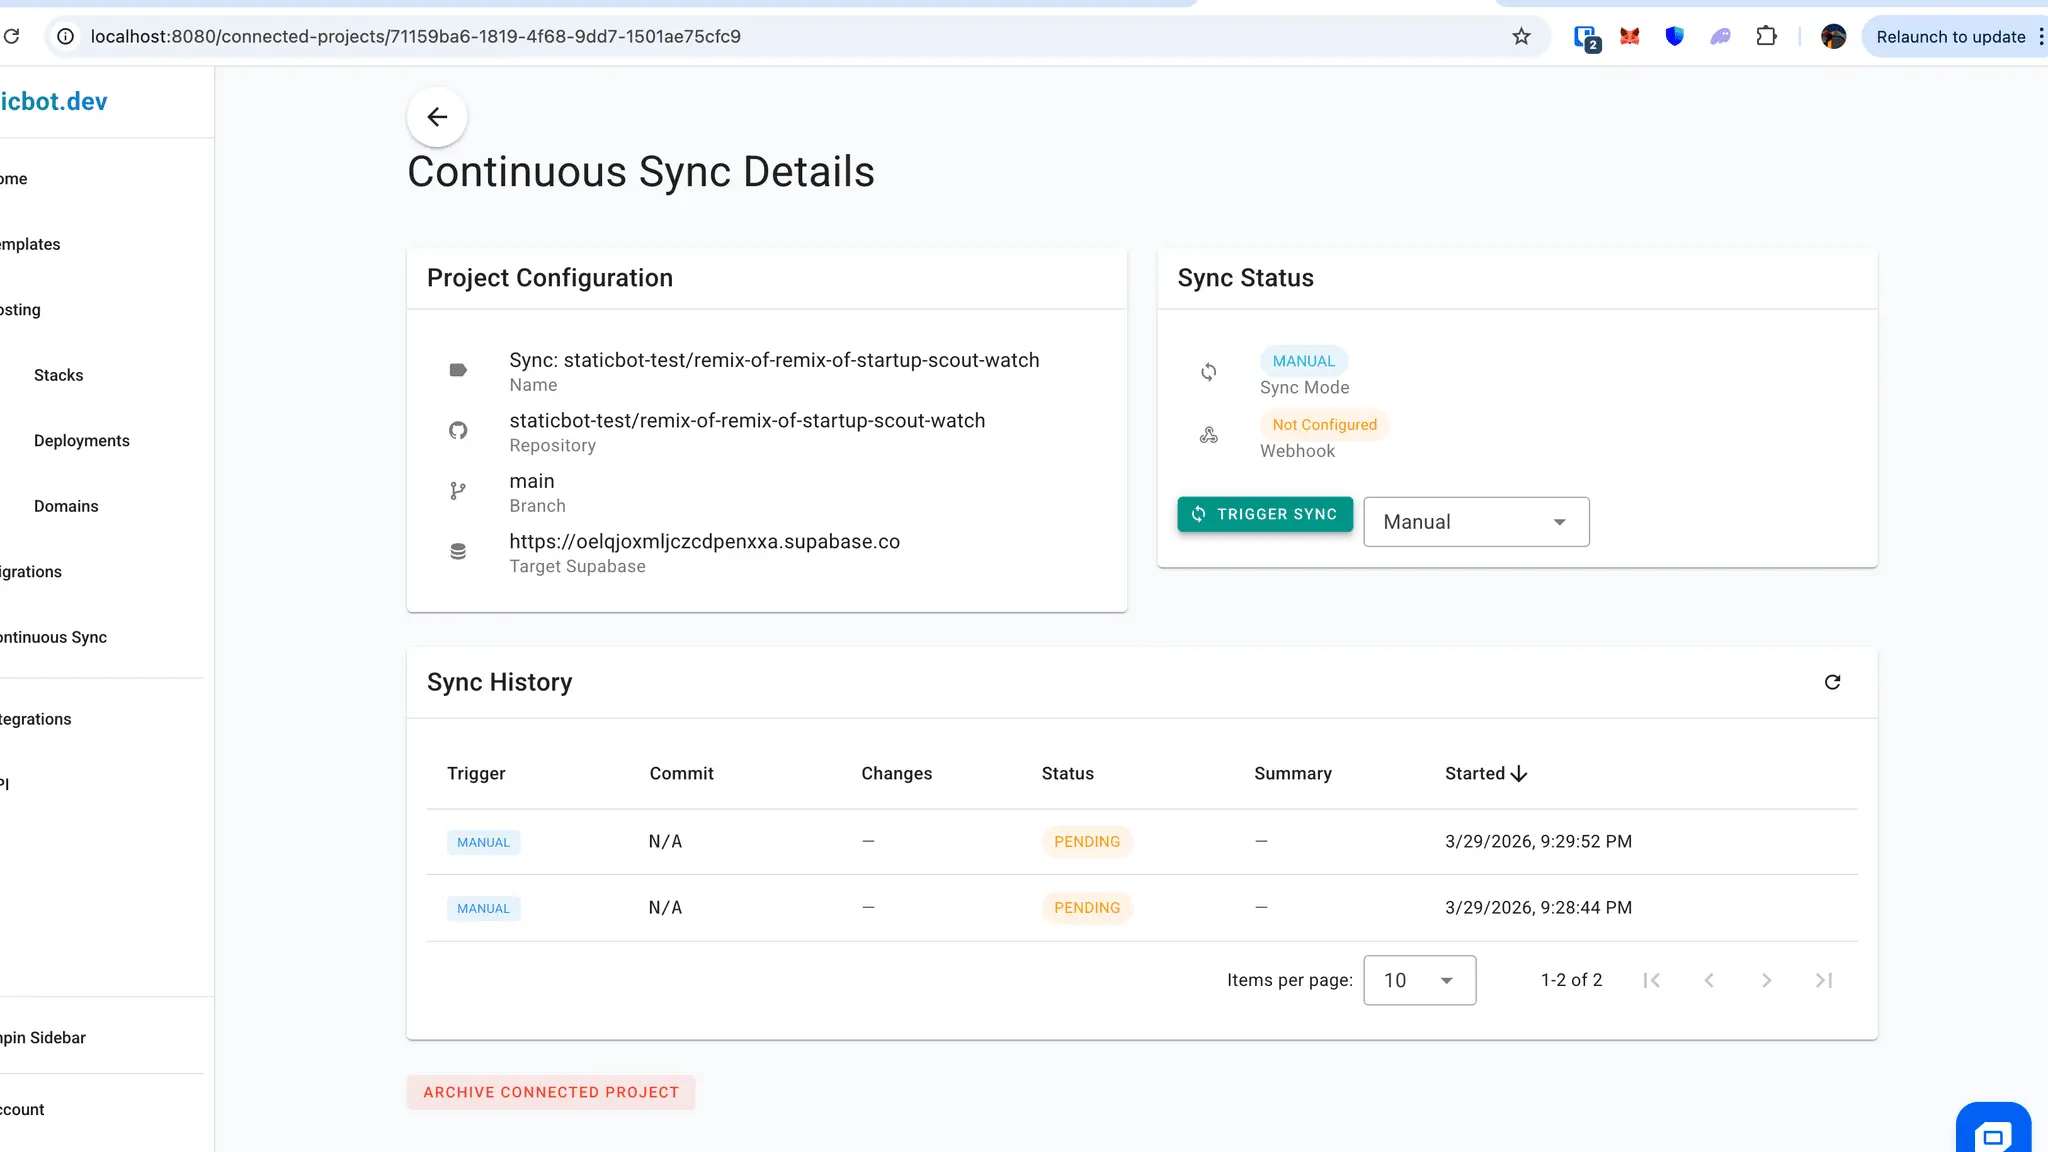Click the GitHub icon beside Repository

458,431
